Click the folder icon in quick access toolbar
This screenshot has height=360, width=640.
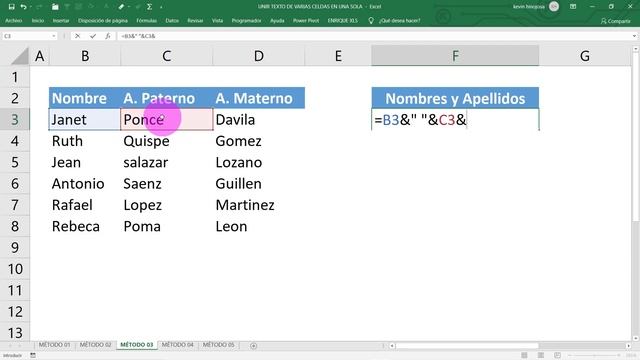[55, 7]
